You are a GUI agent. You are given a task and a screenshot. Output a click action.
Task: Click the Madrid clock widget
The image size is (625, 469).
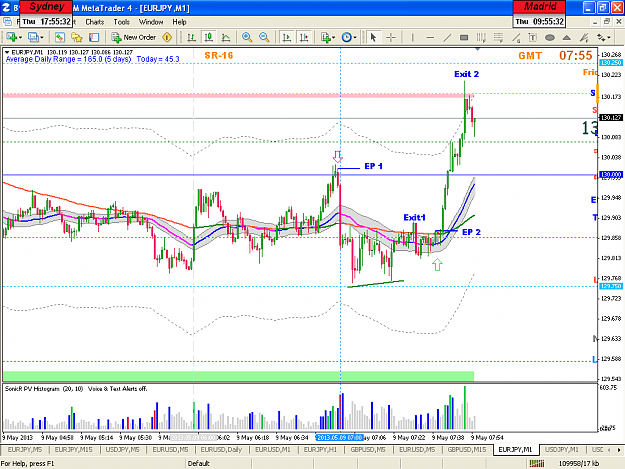coord(539,14)
